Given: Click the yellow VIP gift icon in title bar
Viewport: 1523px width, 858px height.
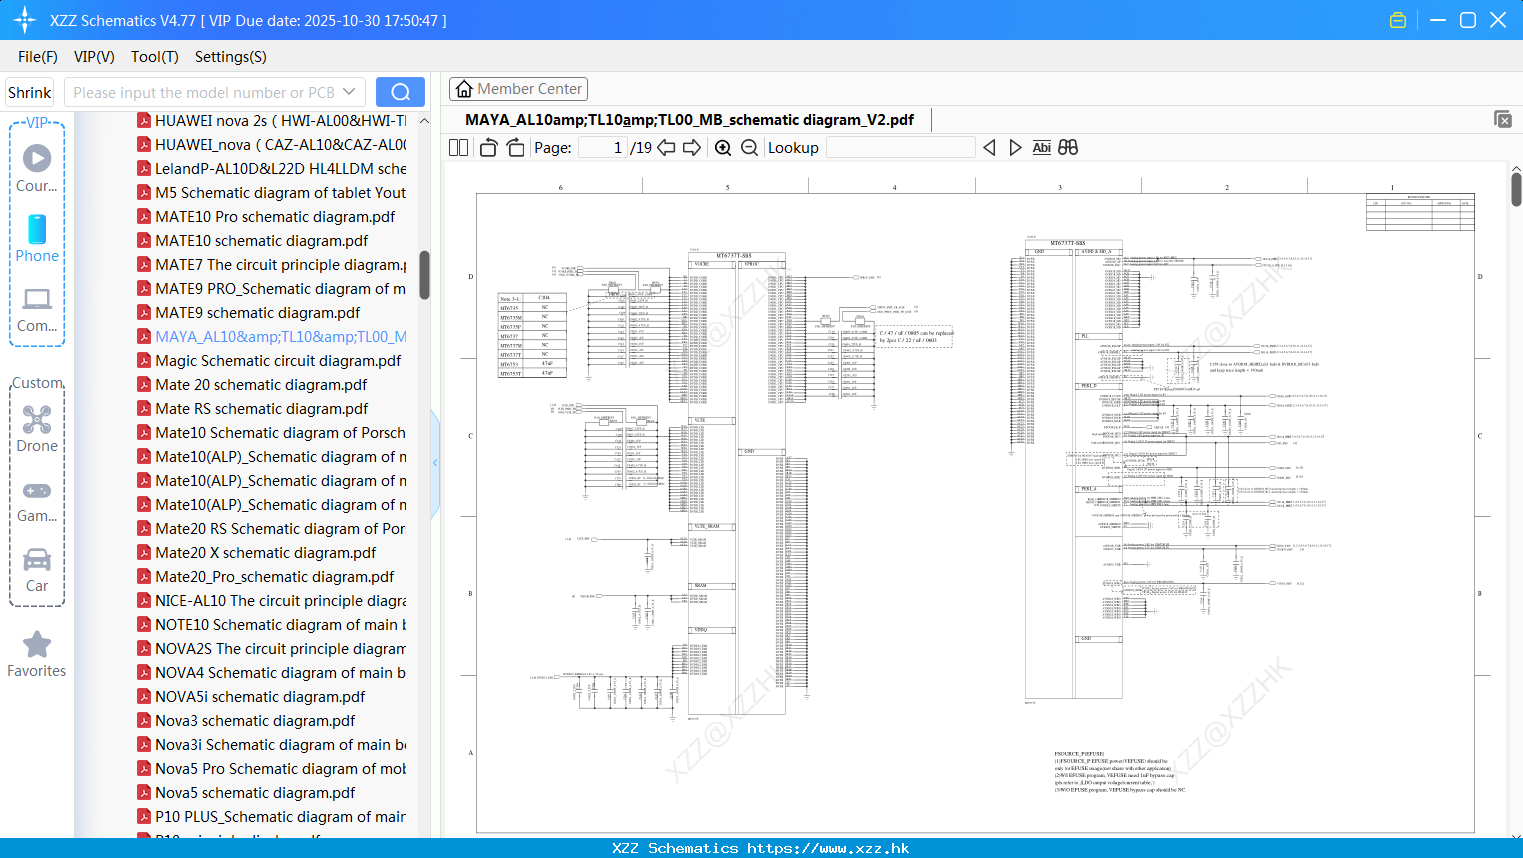Looking at the screenshot, I should (x=1398, y=20).
